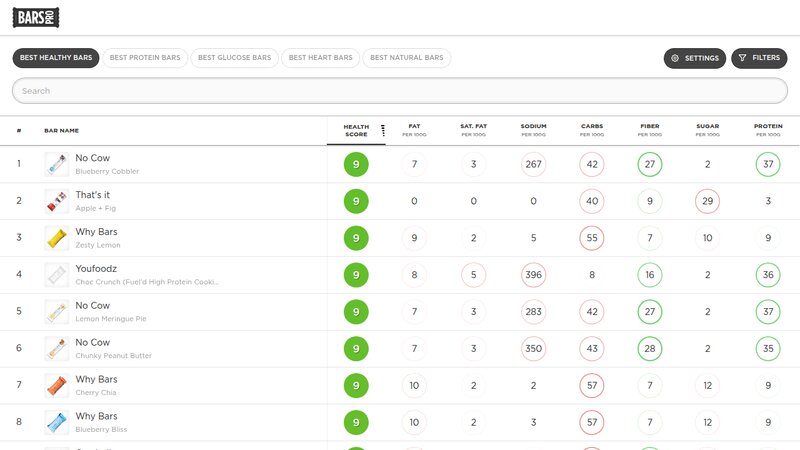Sort by Sat. Fat column header
Screen dimensions: 800x450
pyautogui.click(x=473, y=130)
